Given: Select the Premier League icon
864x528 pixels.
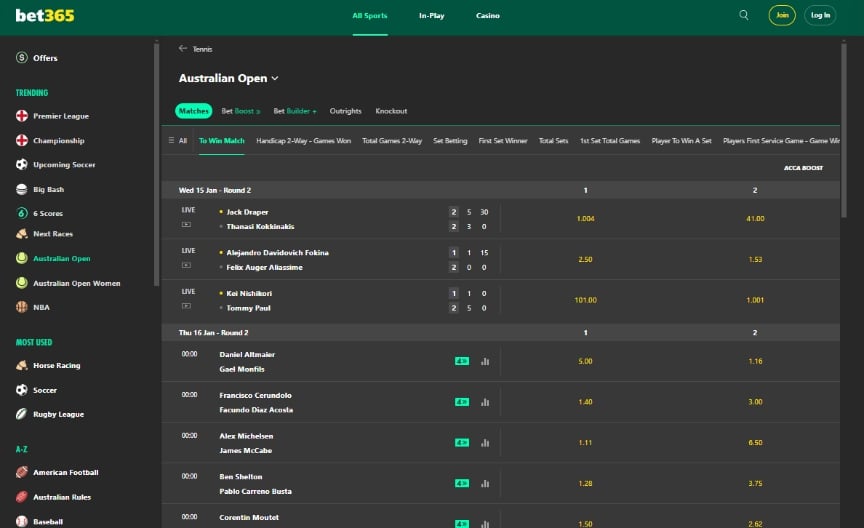Looking at the screenshot, I should click(x=21, y=116).
